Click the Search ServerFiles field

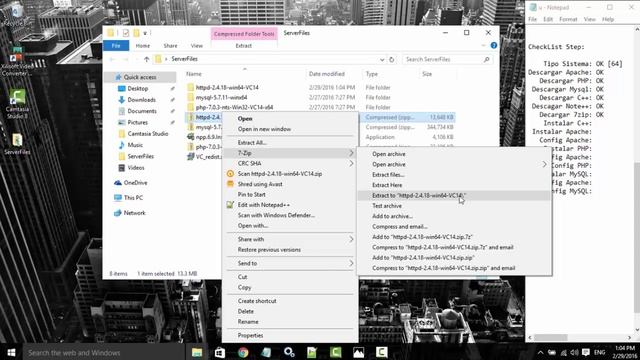point(447,60)
